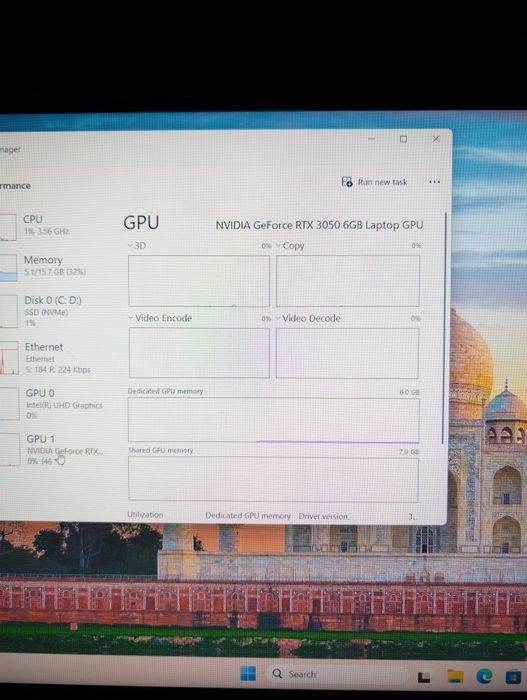Click the 6.0 GB dedicated memory value

coord(409,392)
